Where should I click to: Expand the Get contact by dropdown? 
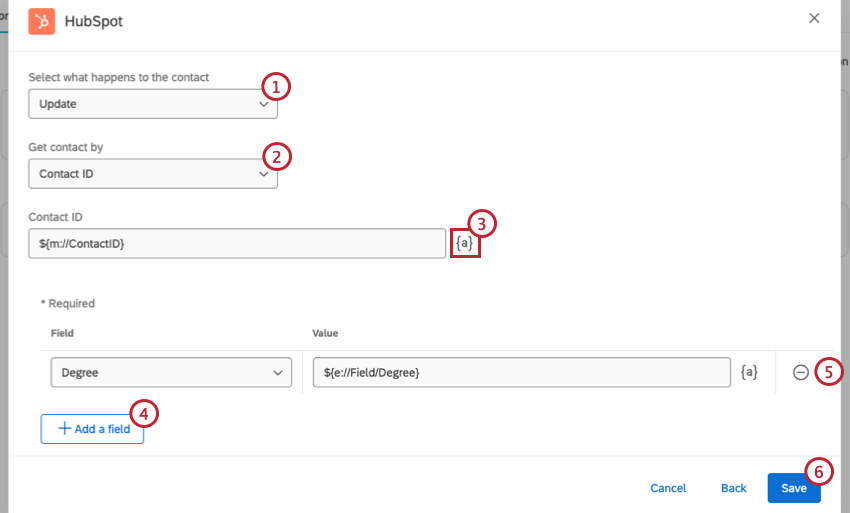(152, 174)
